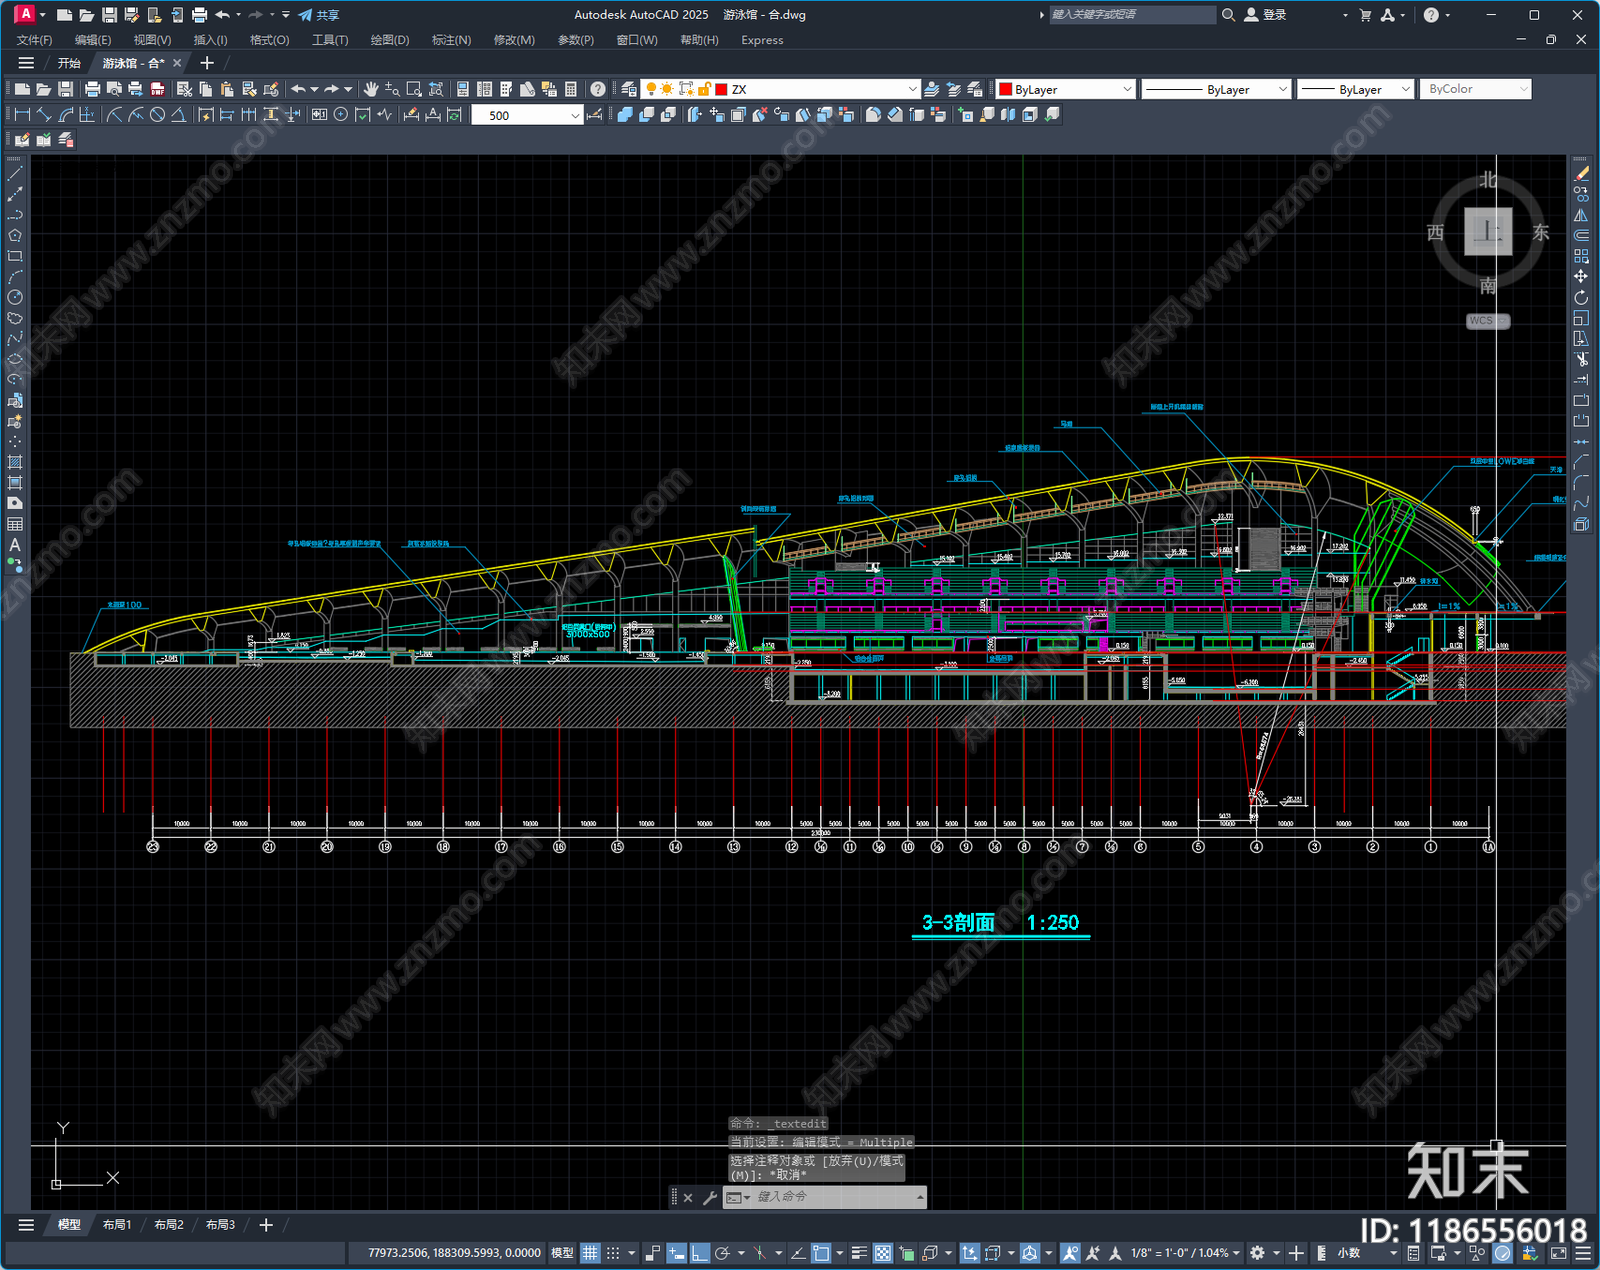Image resolution: width=1600 pixels, height=1270 pixels.
Task: Select the Move tool in modify toolbar
Action: (1581, 276)
